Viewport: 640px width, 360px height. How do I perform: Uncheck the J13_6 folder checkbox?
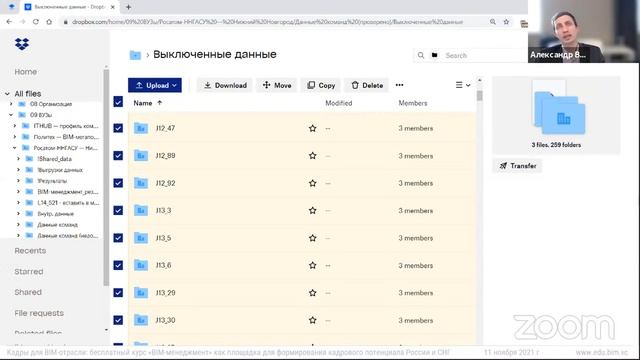coord(118,265)
